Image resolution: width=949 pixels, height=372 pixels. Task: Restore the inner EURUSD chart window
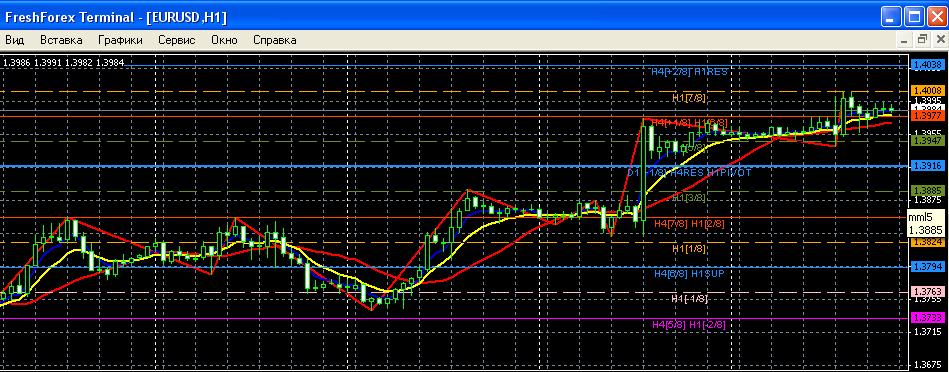pyautogui.click(x=922, y=40)
